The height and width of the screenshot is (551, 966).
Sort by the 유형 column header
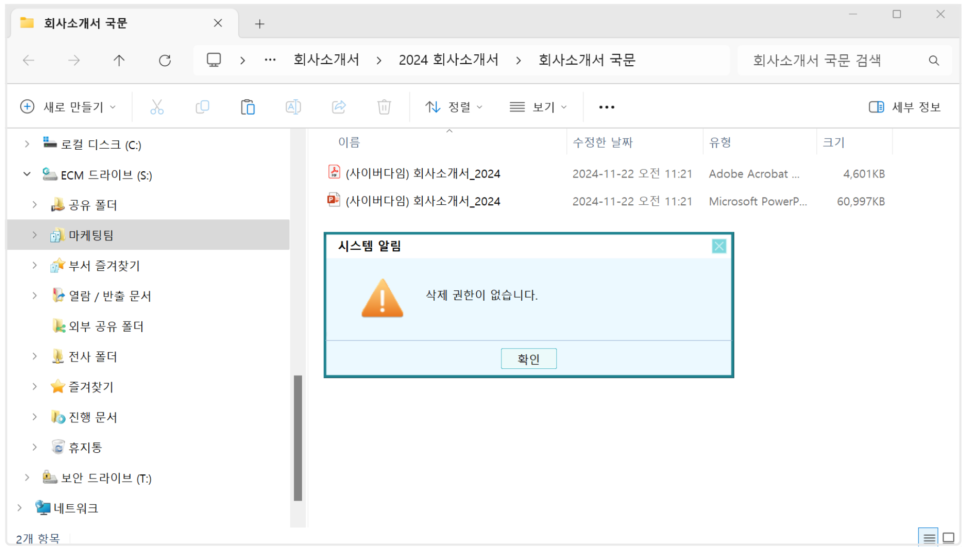point(720,143)
